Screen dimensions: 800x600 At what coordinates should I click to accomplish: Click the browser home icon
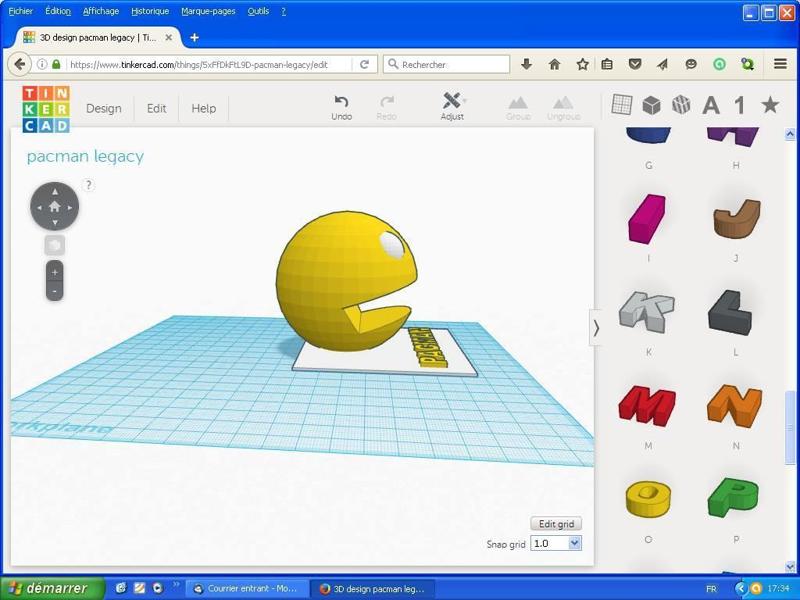click(555, 64)
